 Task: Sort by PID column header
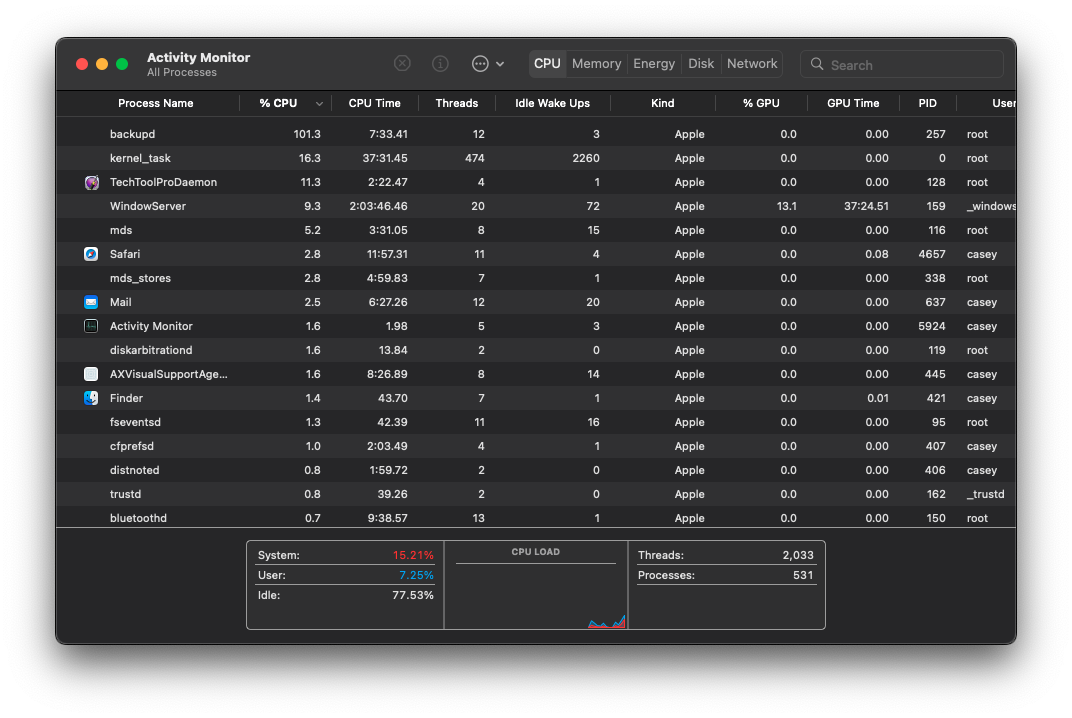click(928, 103)
